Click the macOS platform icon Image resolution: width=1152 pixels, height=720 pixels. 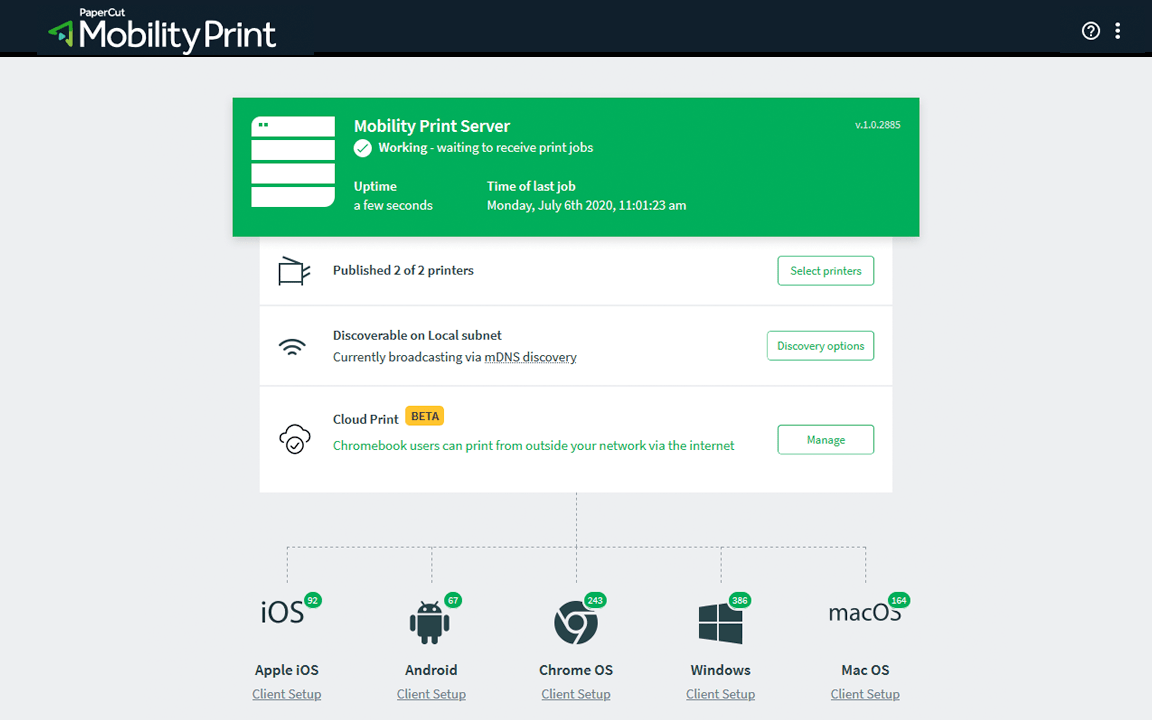[865, 612]
